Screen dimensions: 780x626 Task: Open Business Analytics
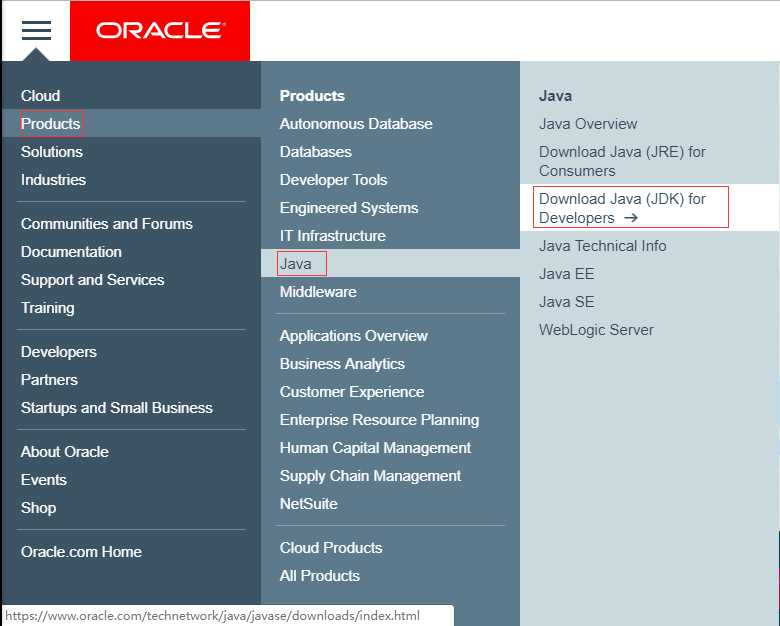coord(342,364)
